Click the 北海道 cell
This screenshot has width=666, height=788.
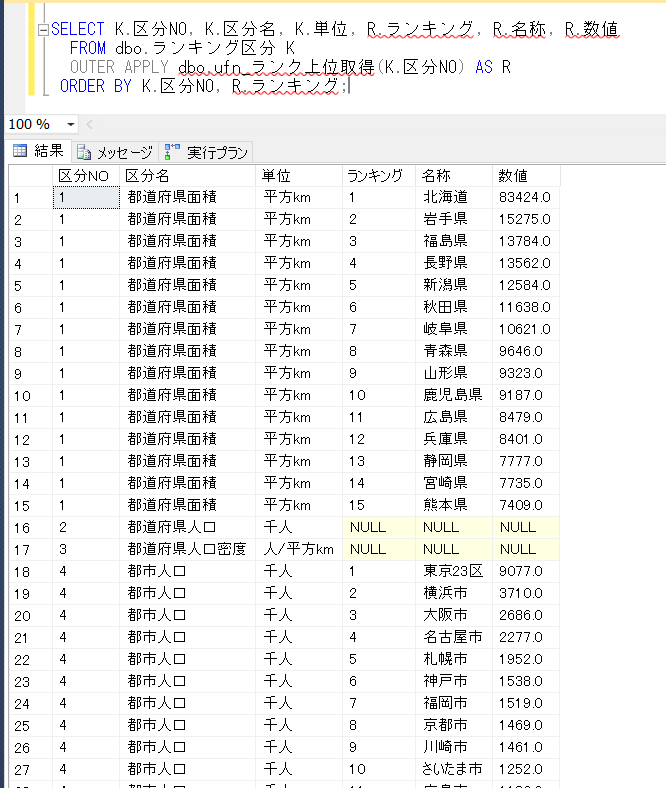click(x=454, y=197)
